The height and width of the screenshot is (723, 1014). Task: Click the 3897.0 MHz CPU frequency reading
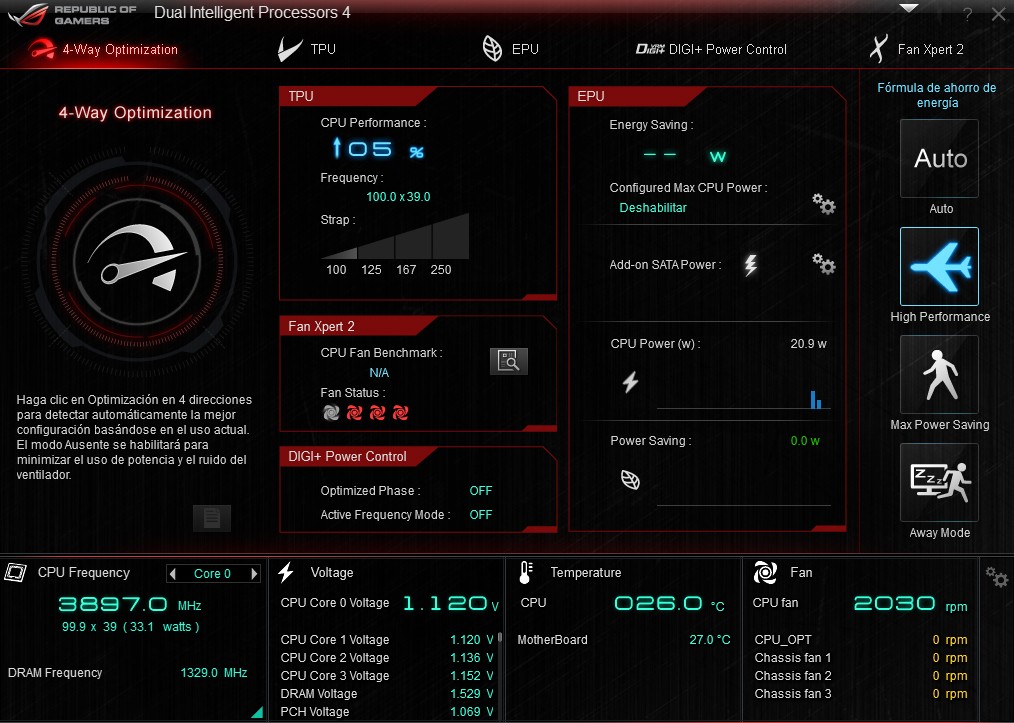click(x=130, y=605)
